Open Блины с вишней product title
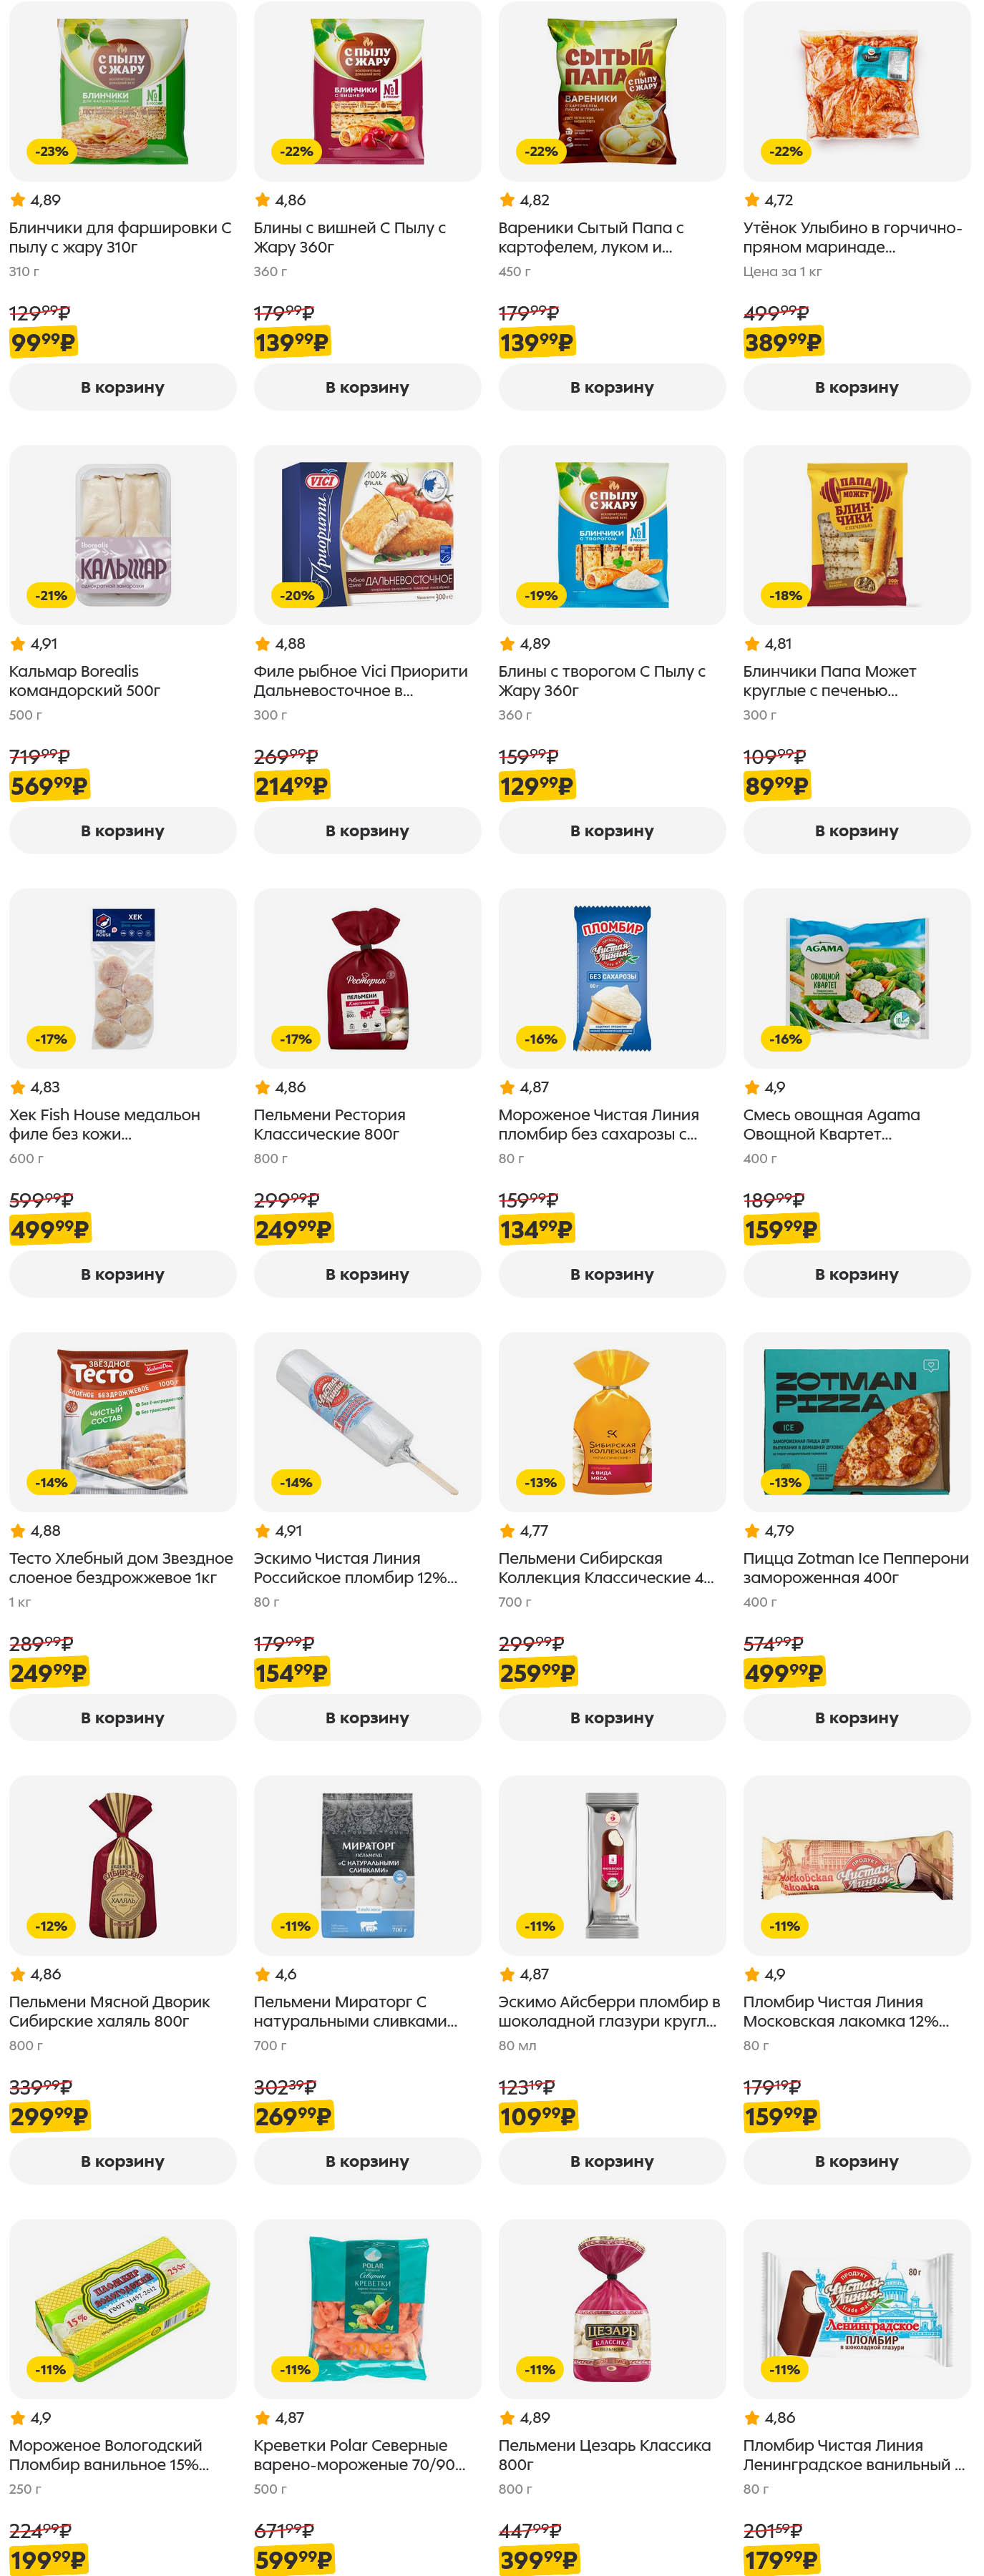This screenshot has height=2576, width=984. click(x=349, y=237)
